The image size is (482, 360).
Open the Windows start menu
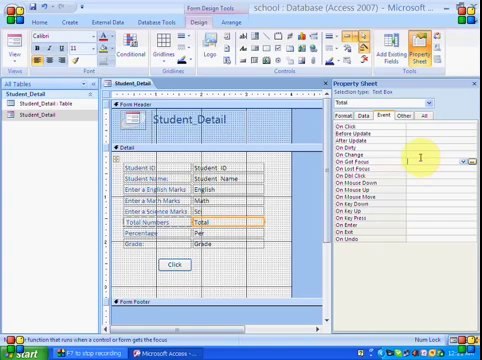(24, 354)
